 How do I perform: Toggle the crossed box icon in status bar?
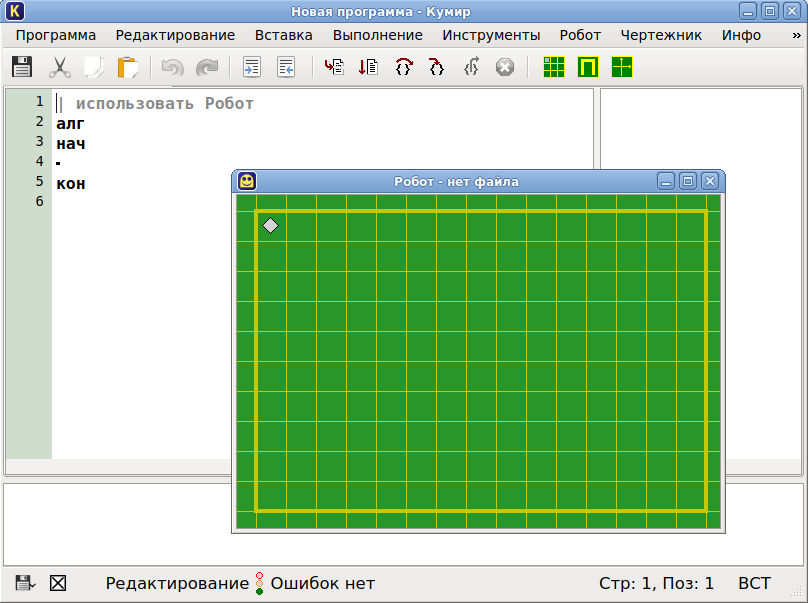coord(58,583)
